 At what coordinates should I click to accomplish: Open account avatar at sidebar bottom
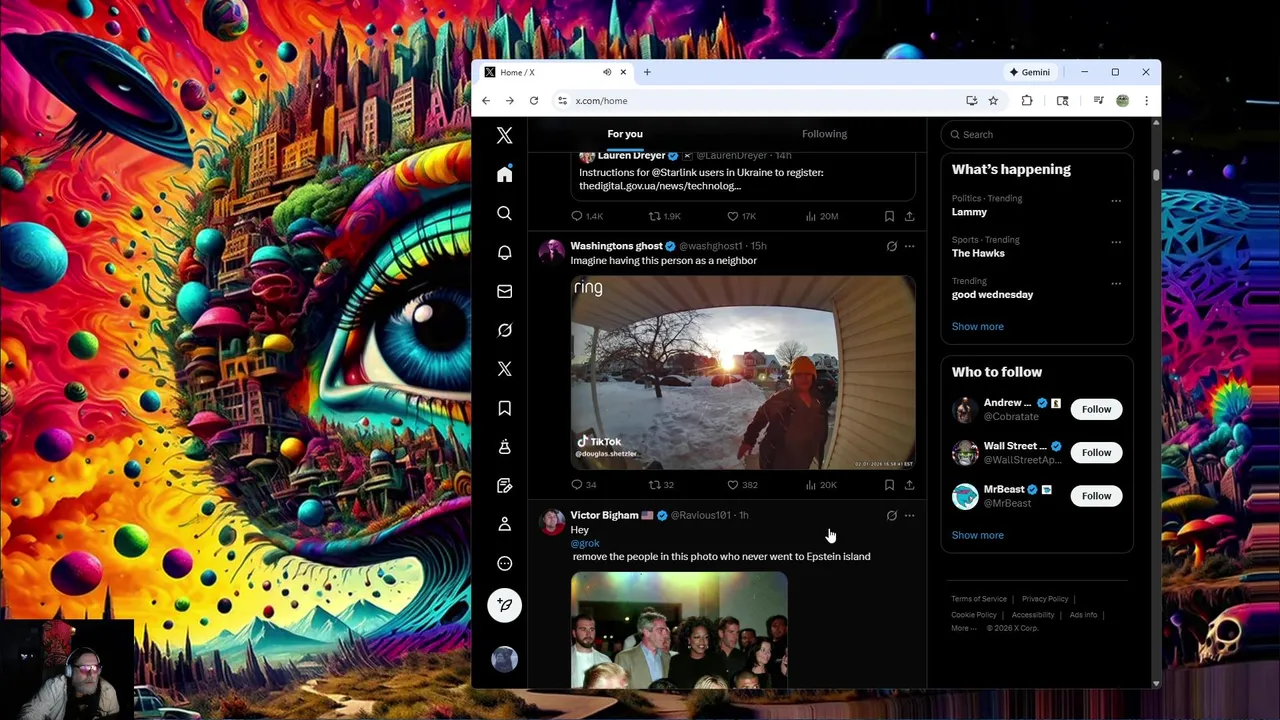[504, 659]
